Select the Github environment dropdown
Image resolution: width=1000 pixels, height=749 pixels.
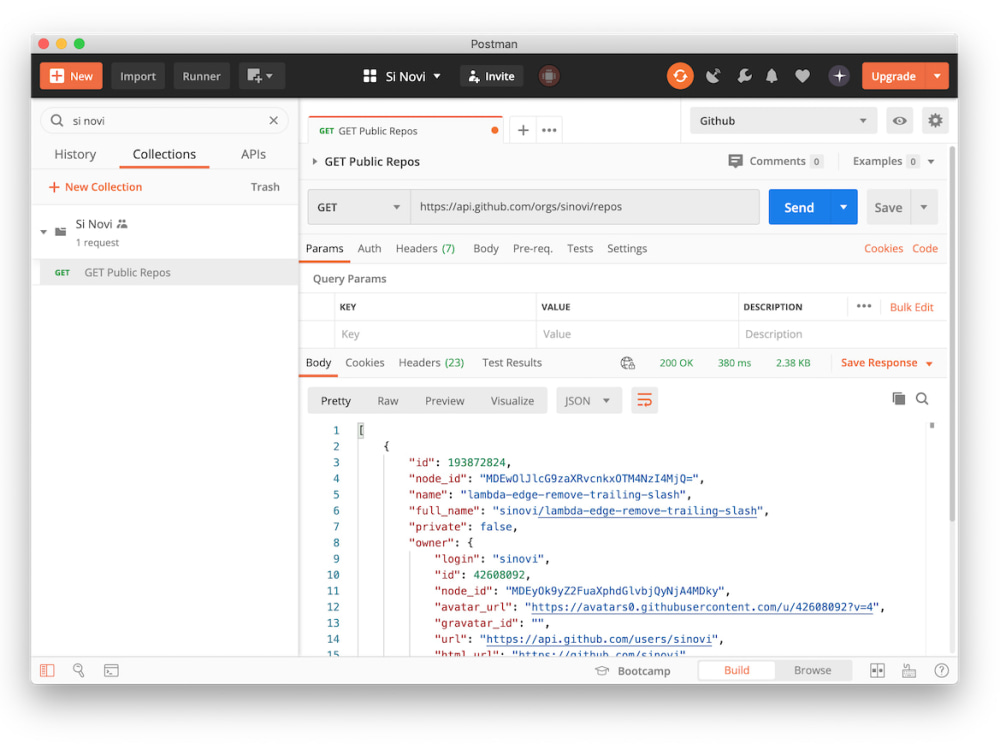pyautogui.click(x=783, y=121)
